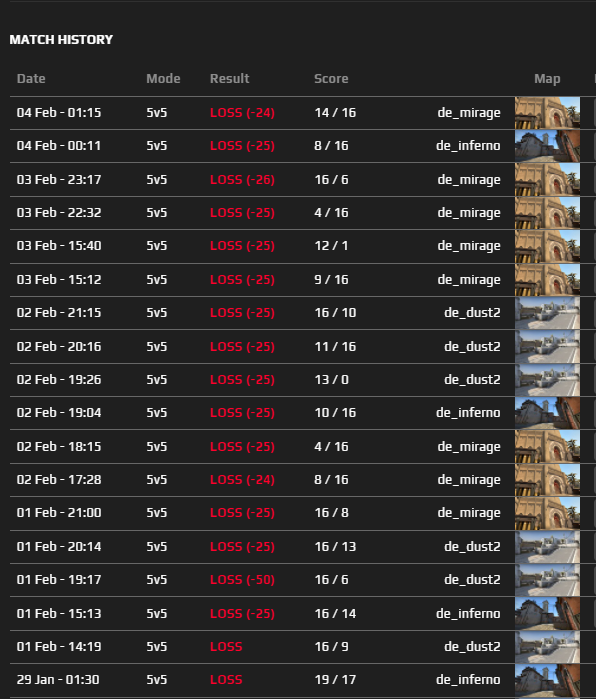Click the Match History heading

coord(61,40)
